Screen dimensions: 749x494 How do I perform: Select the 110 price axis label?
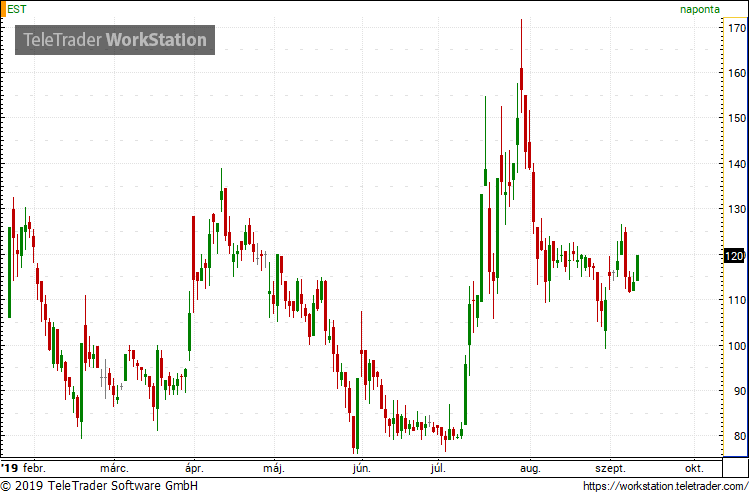point(738,300)
